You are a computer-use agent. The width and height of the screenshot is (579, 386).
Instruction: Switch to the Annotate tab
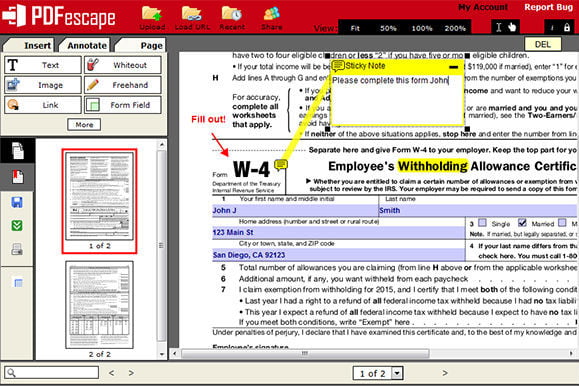click(x=87, y=45)
